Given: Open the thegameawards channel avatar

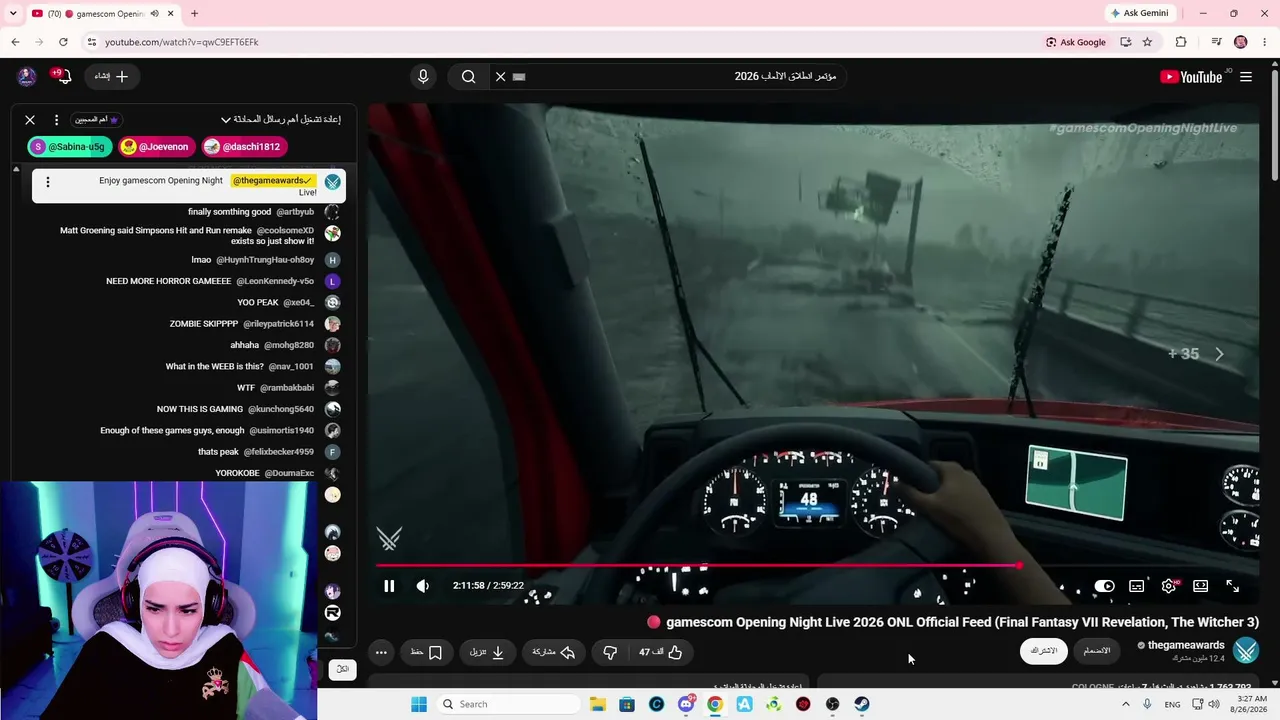Looking at the screenshot, I should tap(1246, 651).
